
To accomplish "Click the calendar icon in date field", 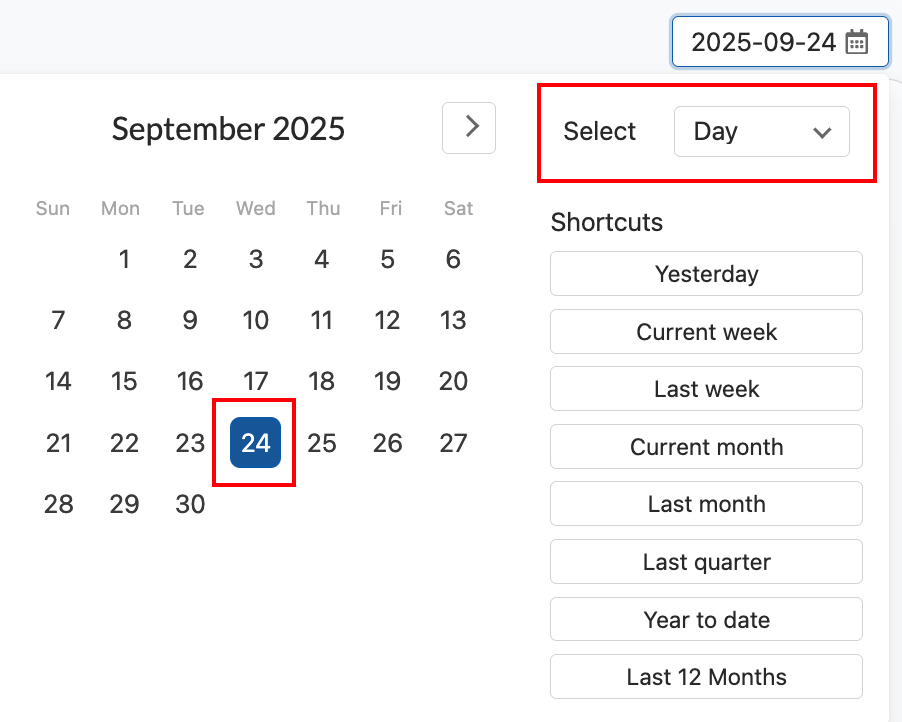I will click(x=856, y=42).
